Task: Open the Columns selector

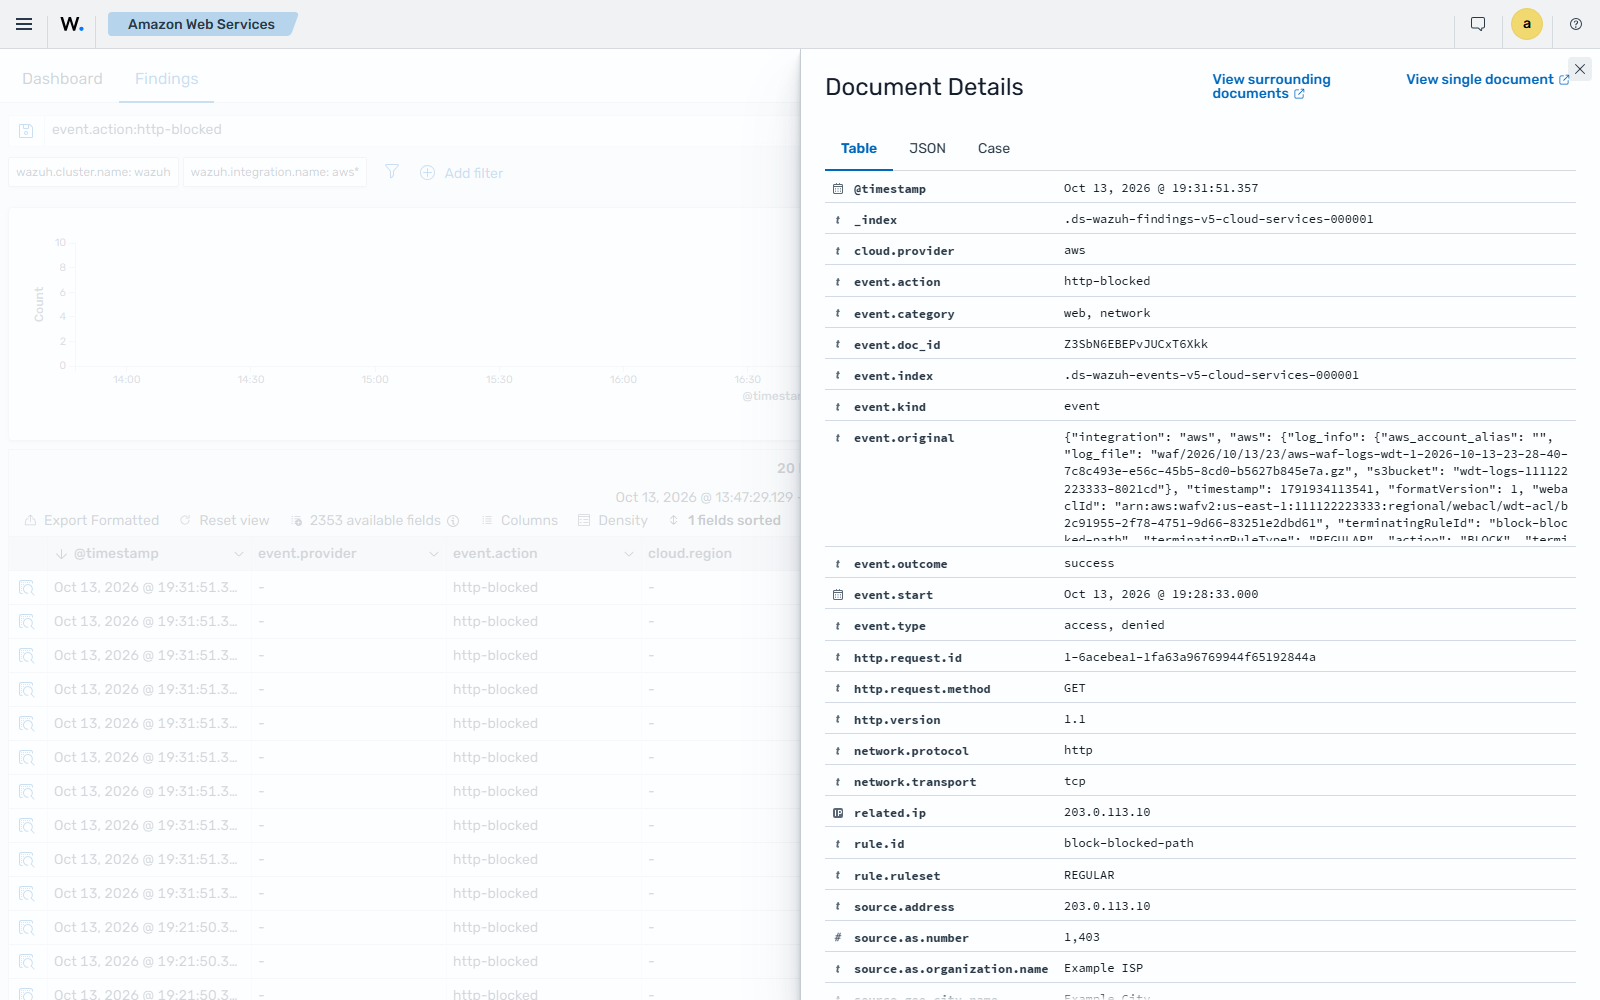Action: tap(519, 520)
